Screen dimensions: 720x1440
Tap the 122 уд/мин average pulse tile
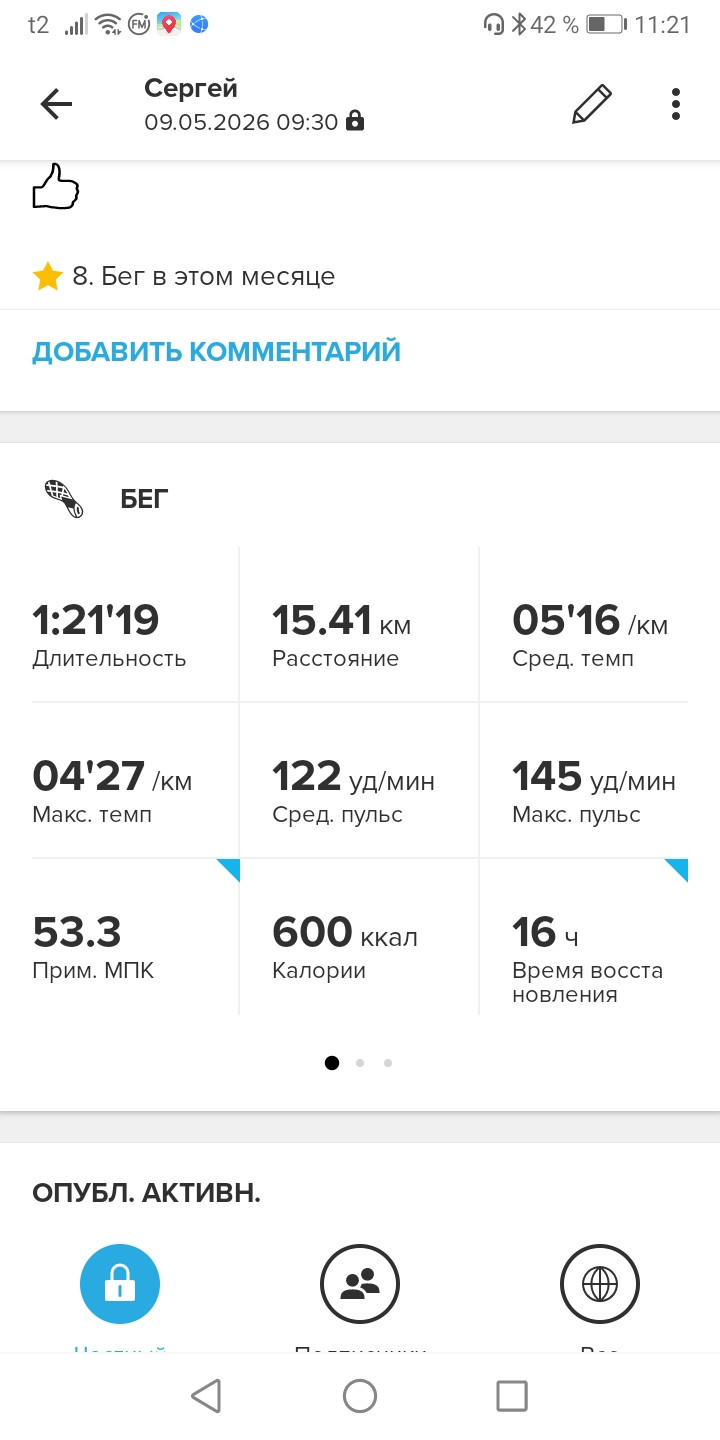pyautogui.click(x=360, y=781)
